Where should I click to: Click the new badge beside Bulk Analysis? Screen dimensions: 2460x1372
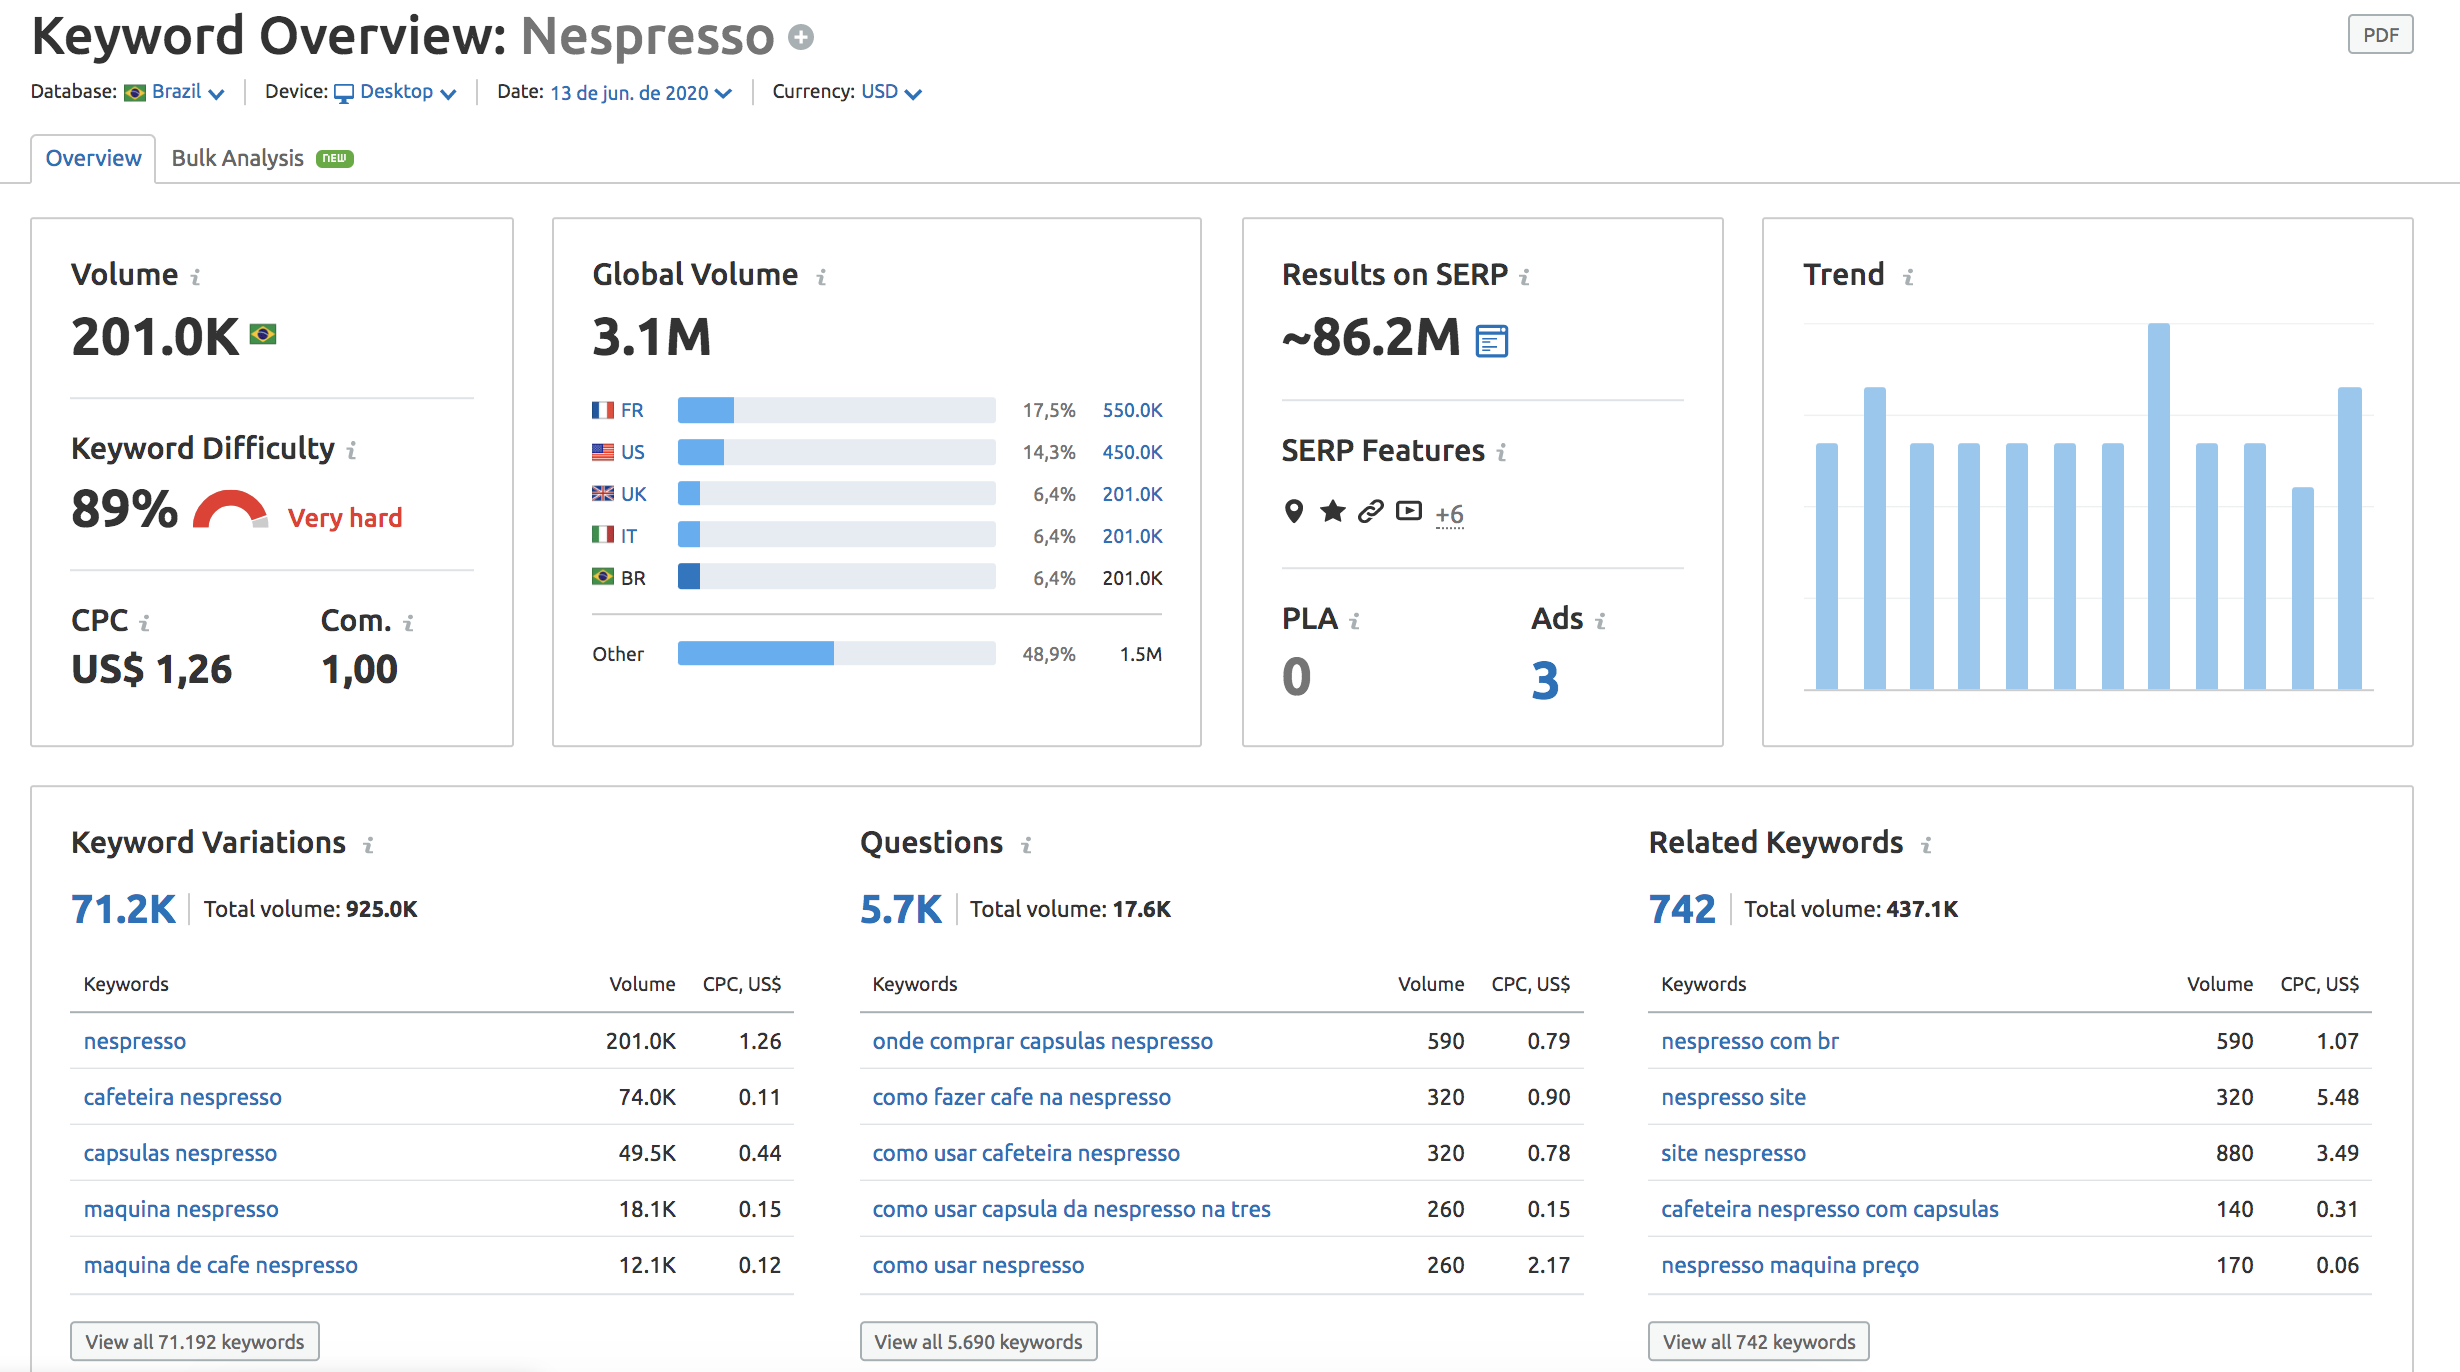pos(335,158)
